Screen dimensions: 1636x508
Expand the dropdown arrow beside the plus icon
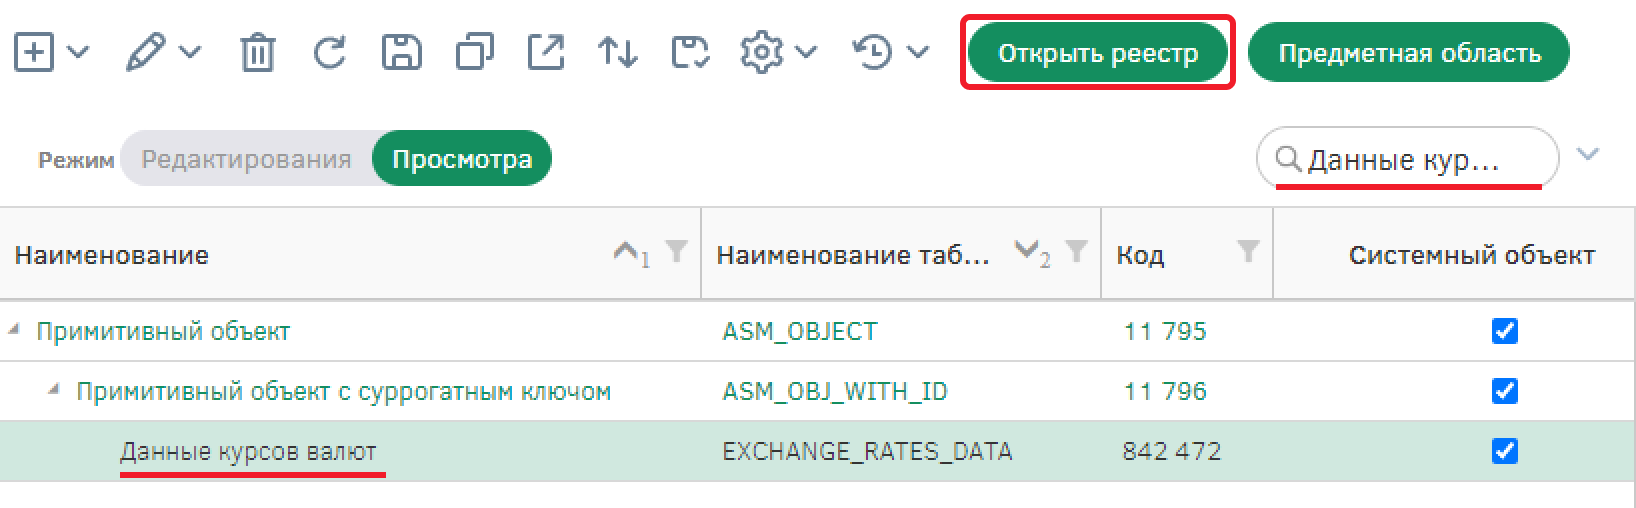tap(78, 52)
